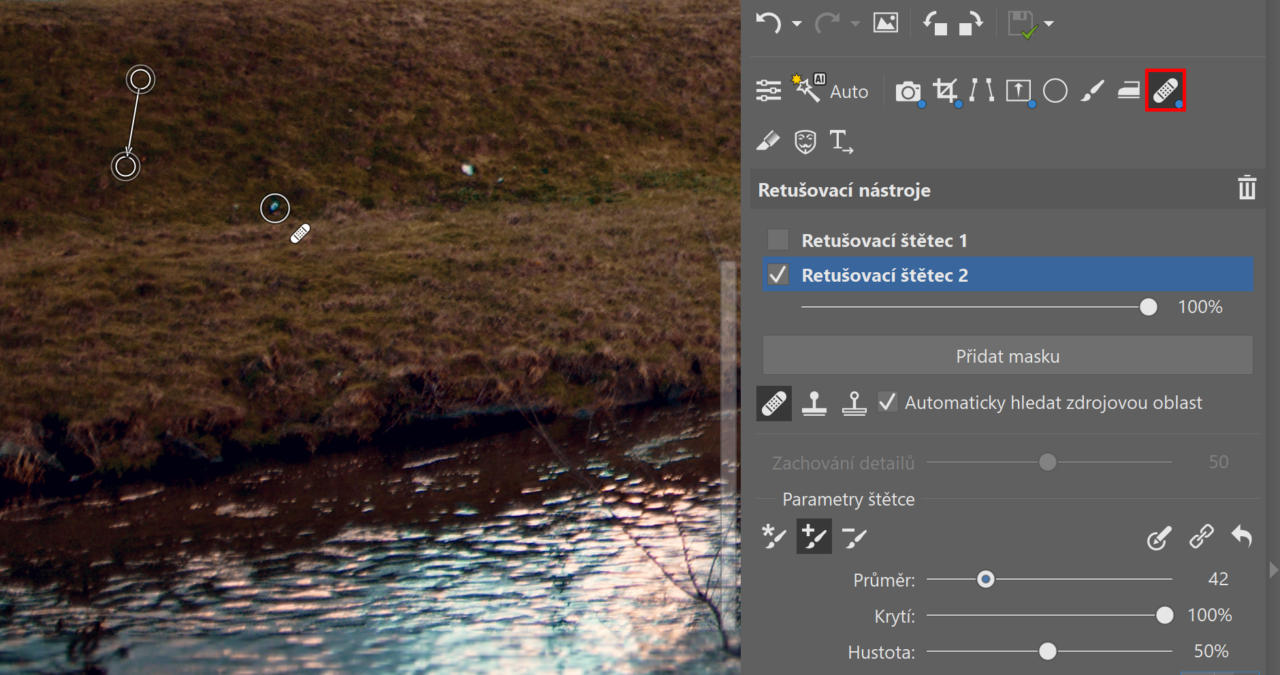Open the Text tool

pos(841,141)
